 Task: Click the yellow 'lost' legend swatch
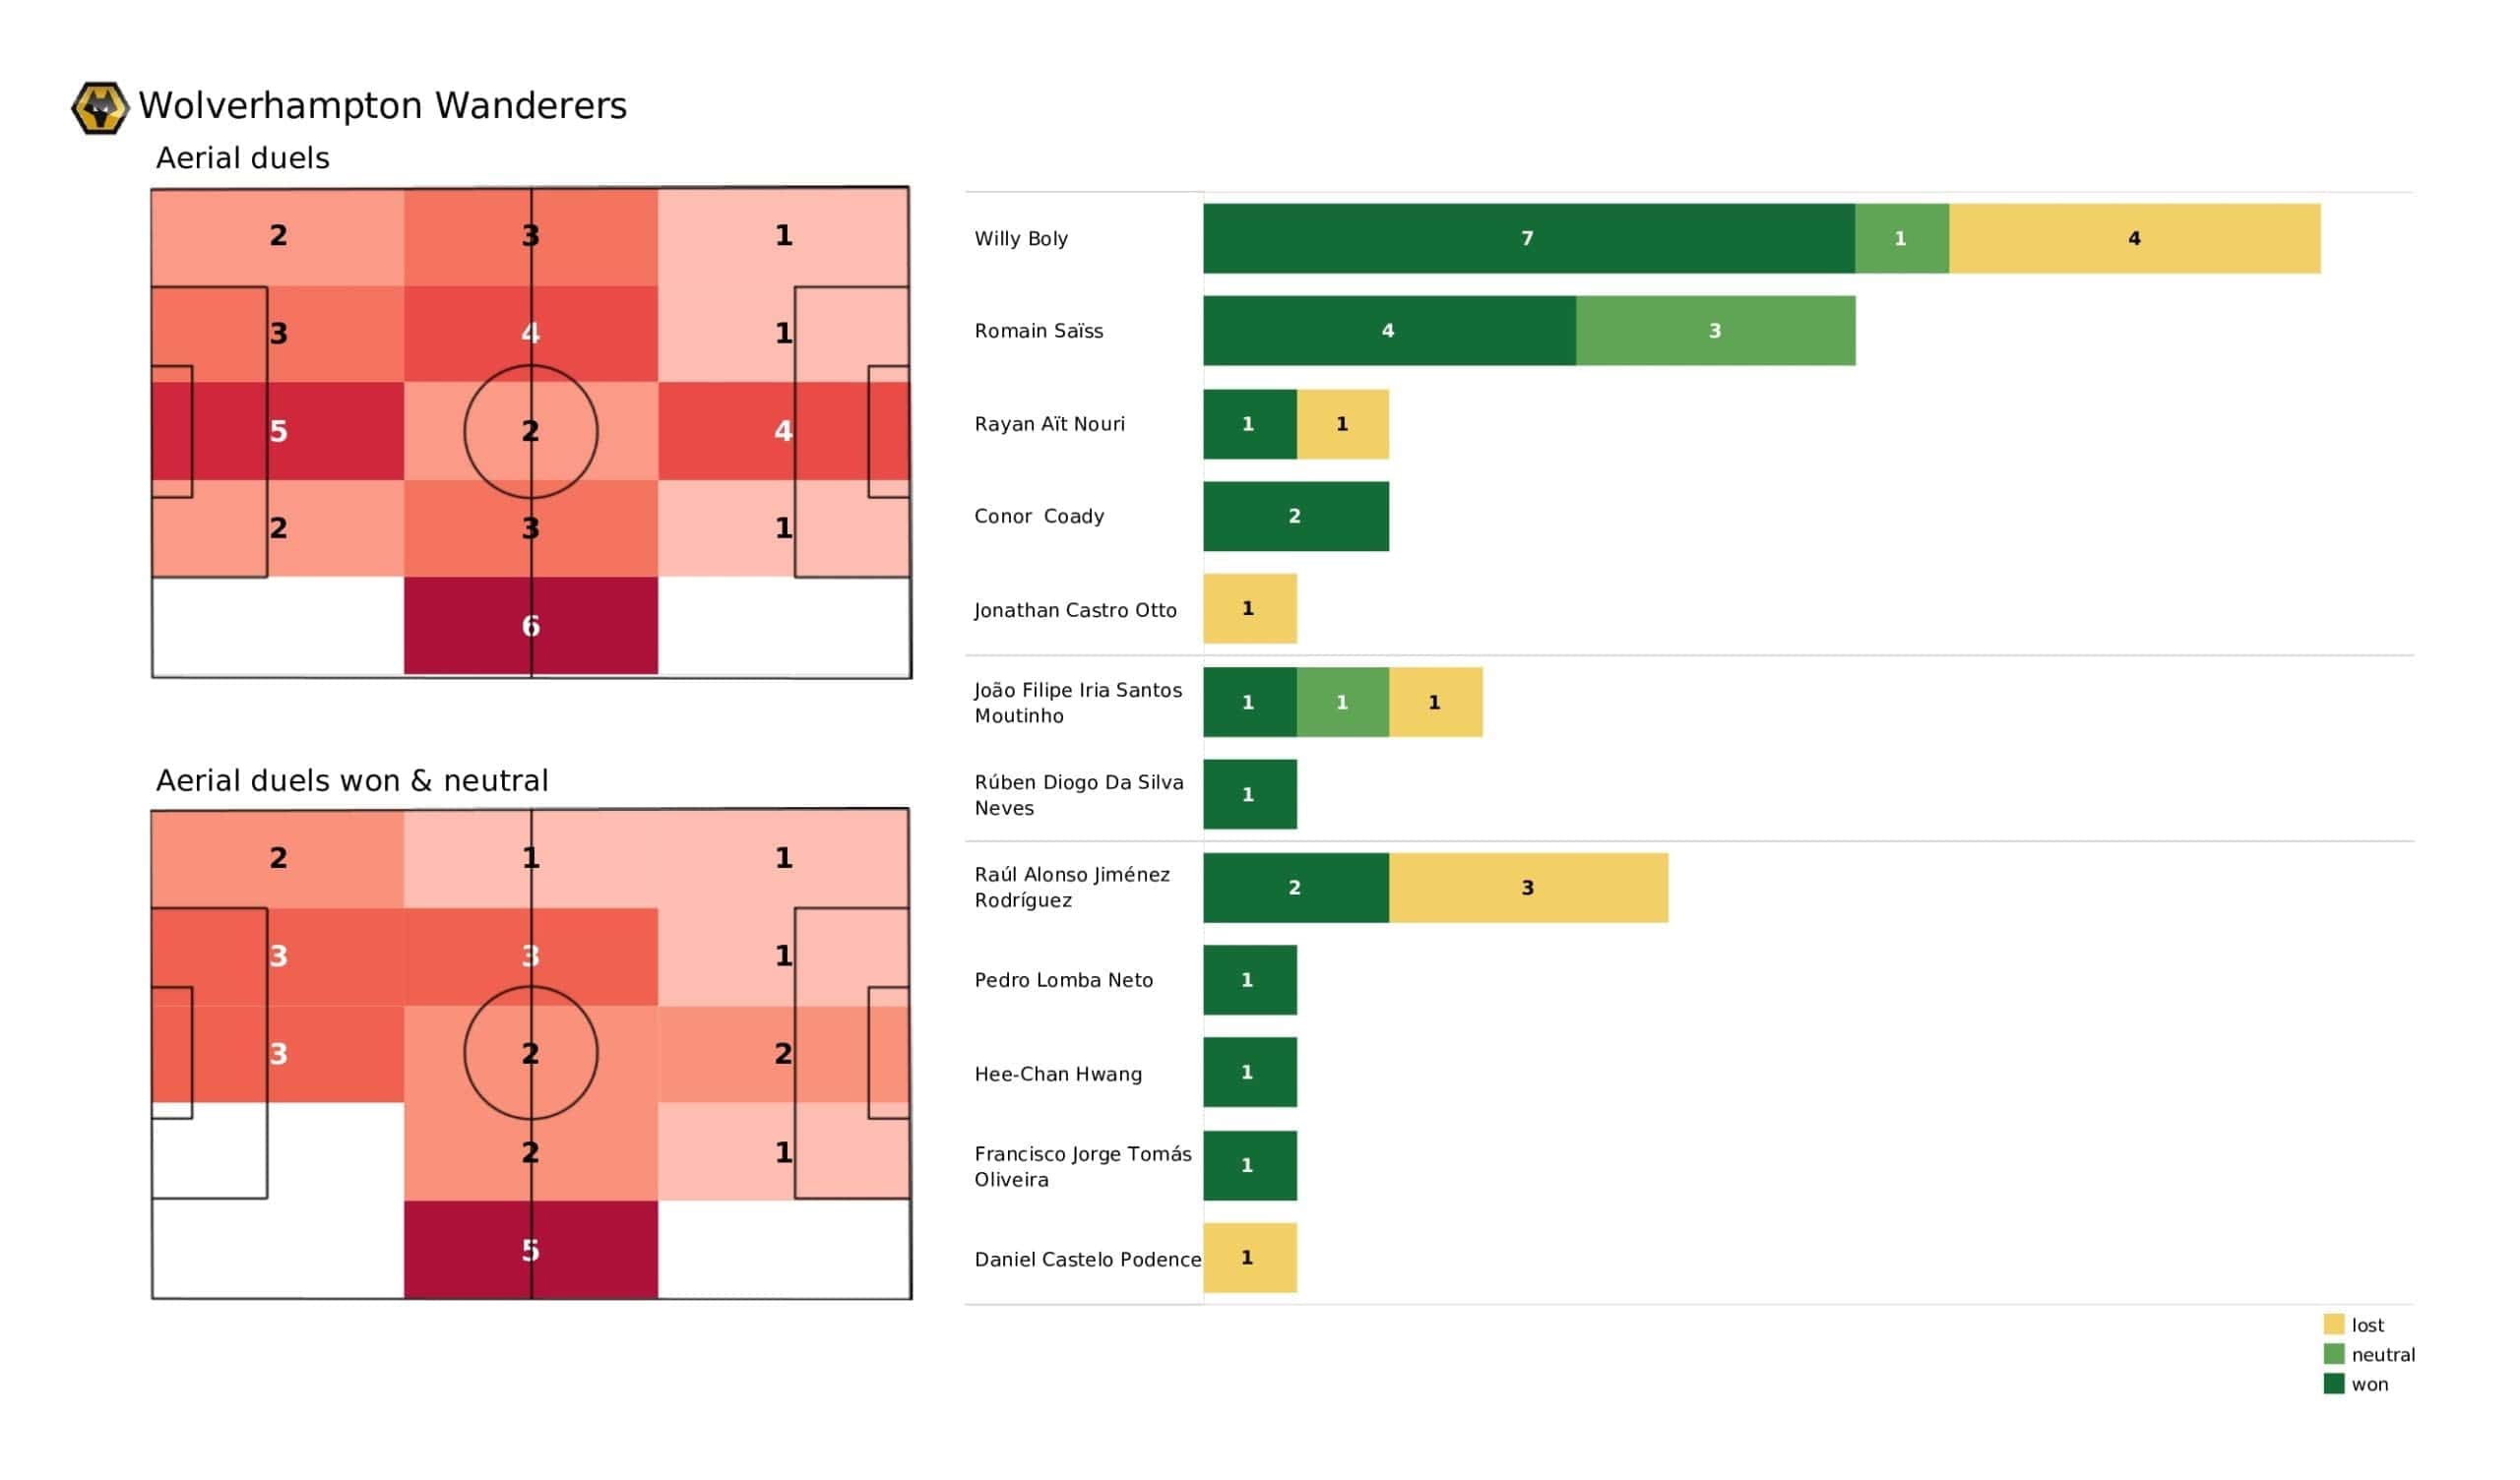pyautogui.click(x=2333, y=1324)
